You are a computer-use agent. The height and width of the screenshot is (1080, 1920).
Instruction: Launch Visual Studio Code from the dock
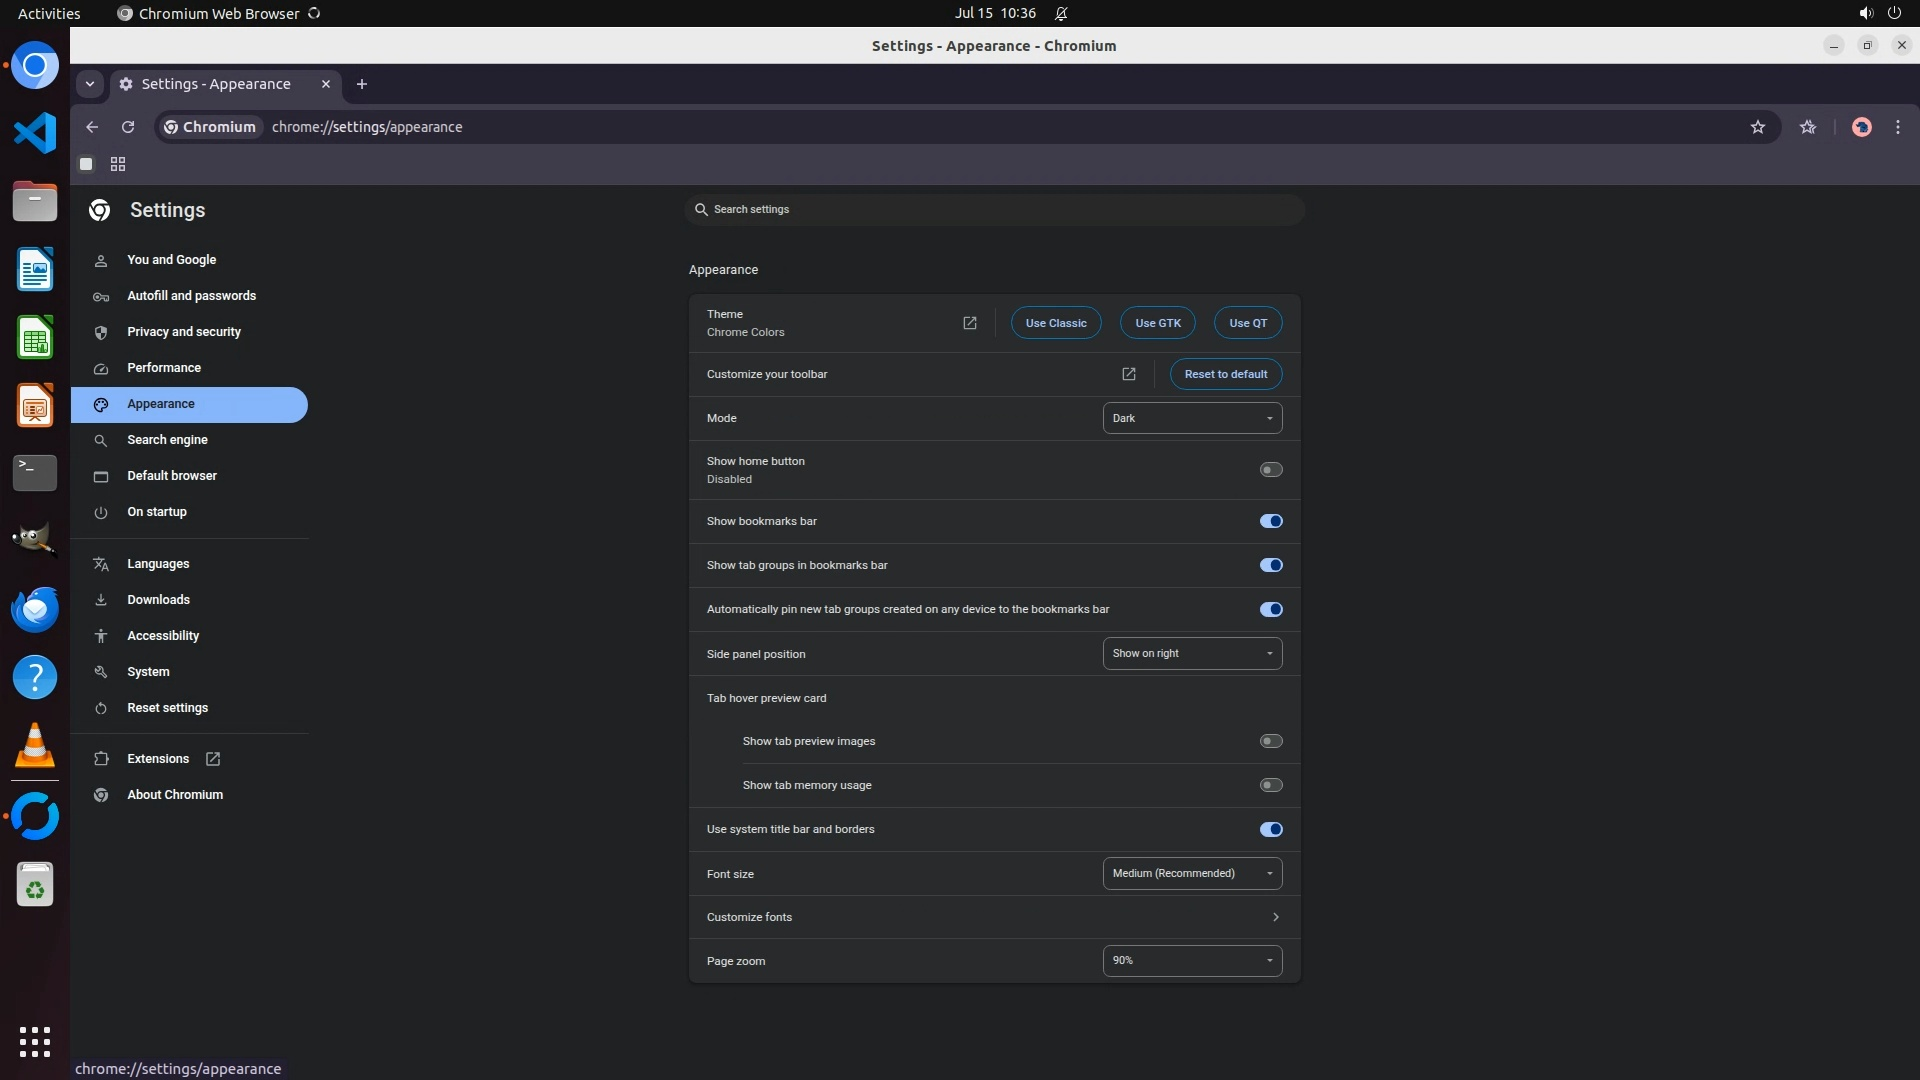click(x=35, y=133)
